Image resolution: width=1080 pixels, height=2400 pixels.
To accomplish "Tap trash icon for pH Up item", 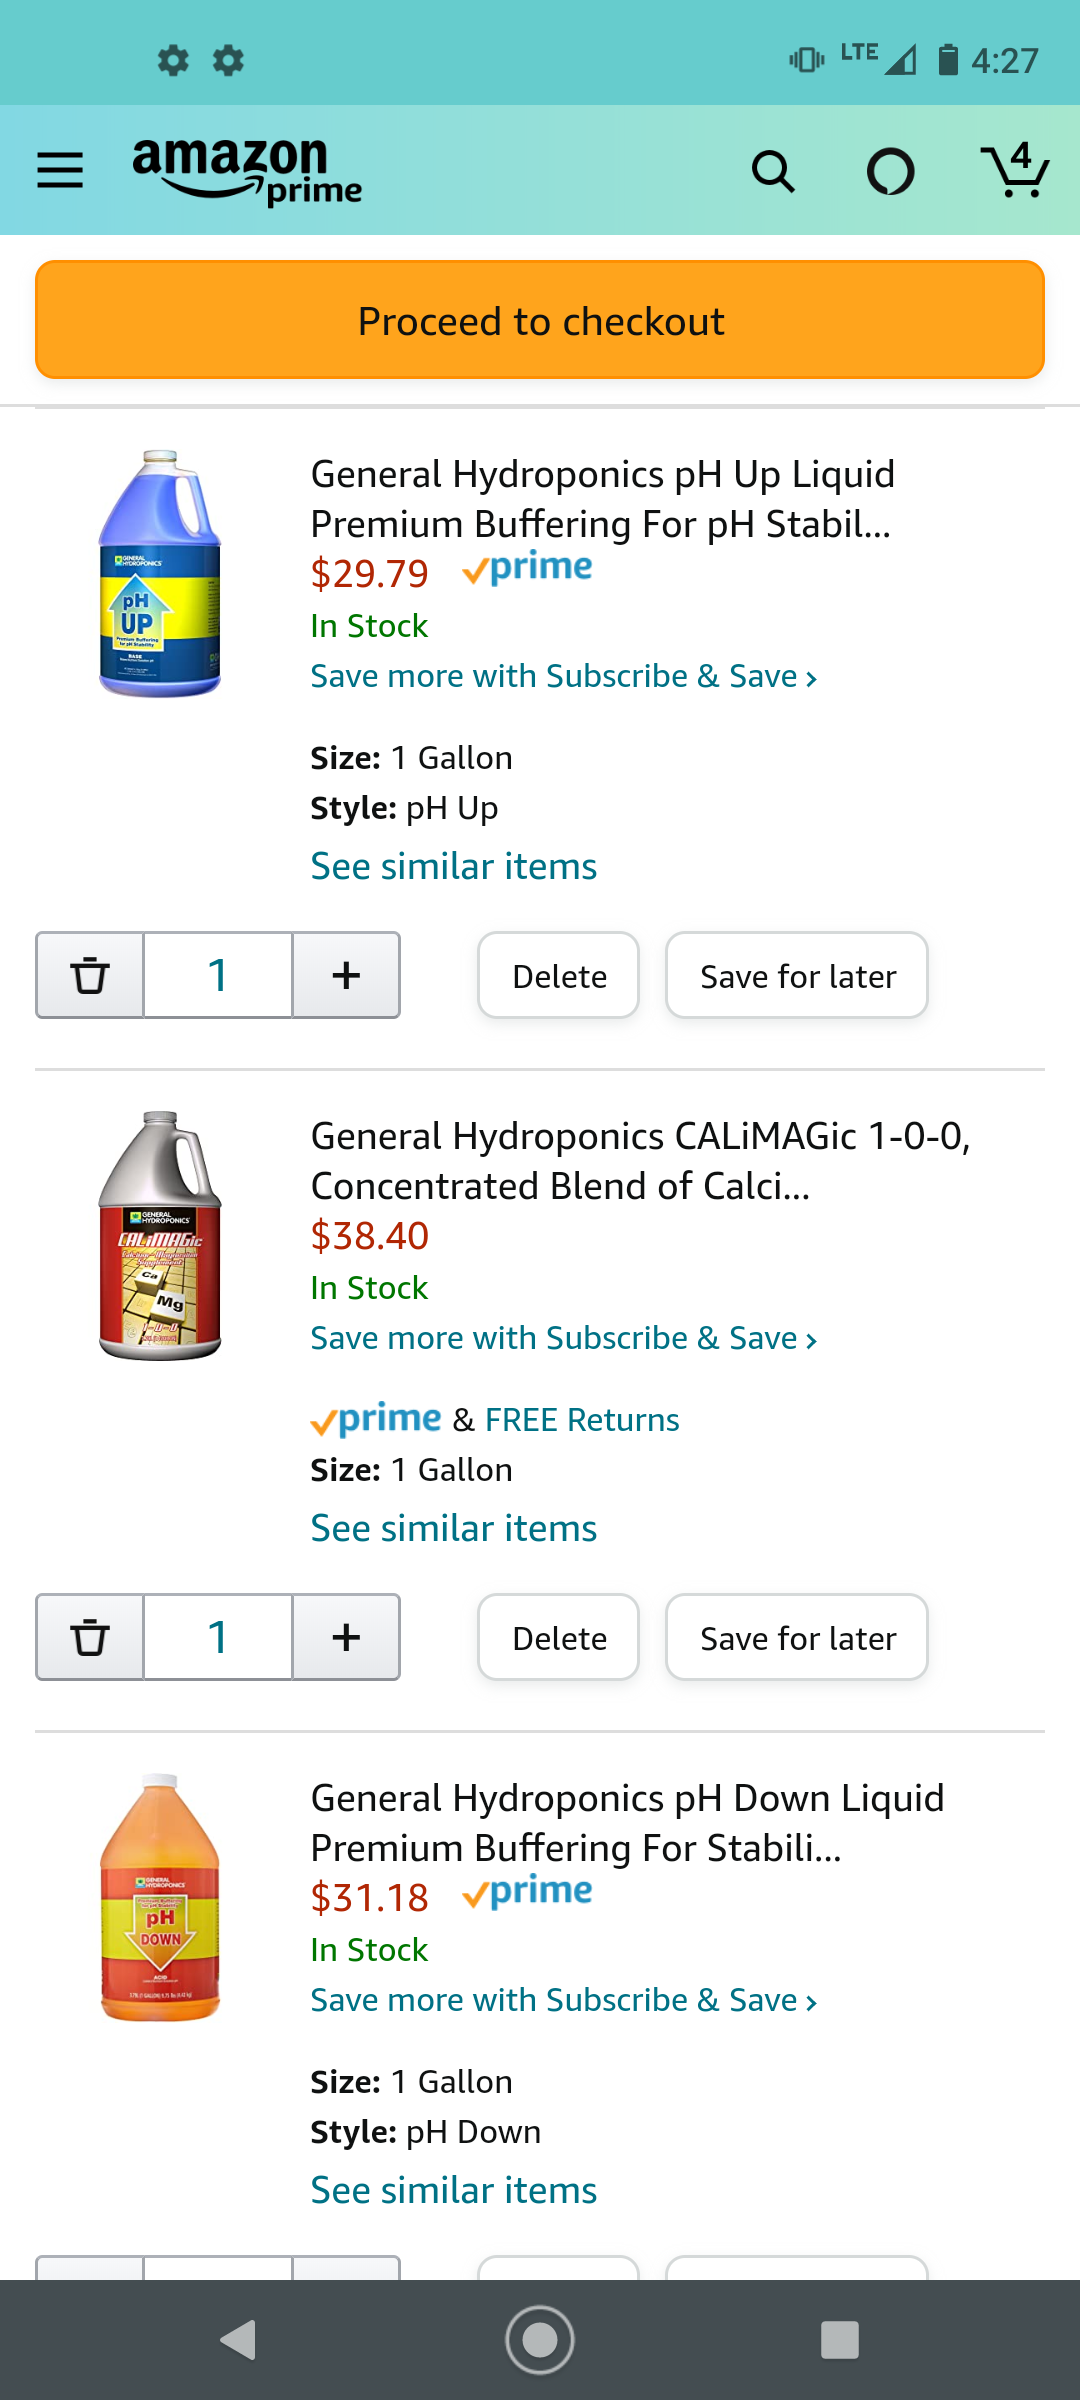I will 90,975.
